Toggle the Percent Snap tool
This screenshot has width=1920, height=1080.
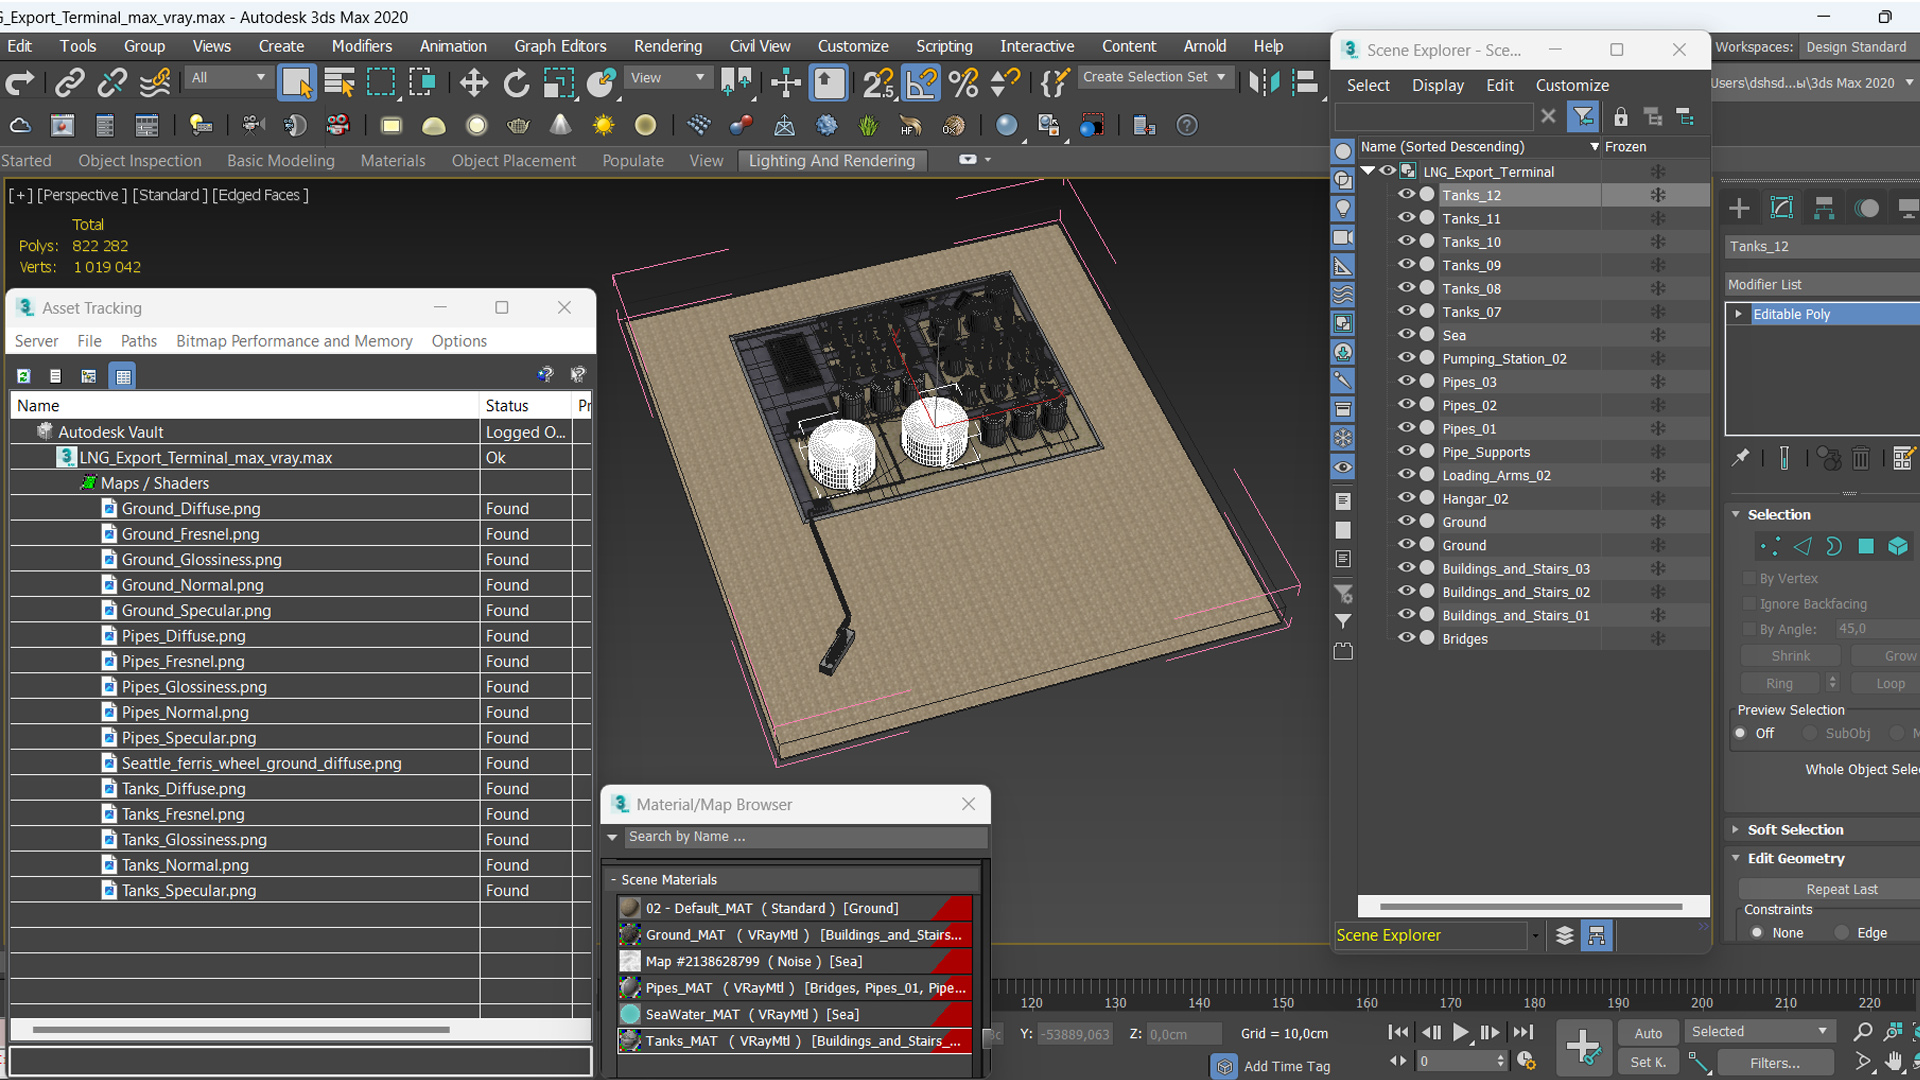963,83
